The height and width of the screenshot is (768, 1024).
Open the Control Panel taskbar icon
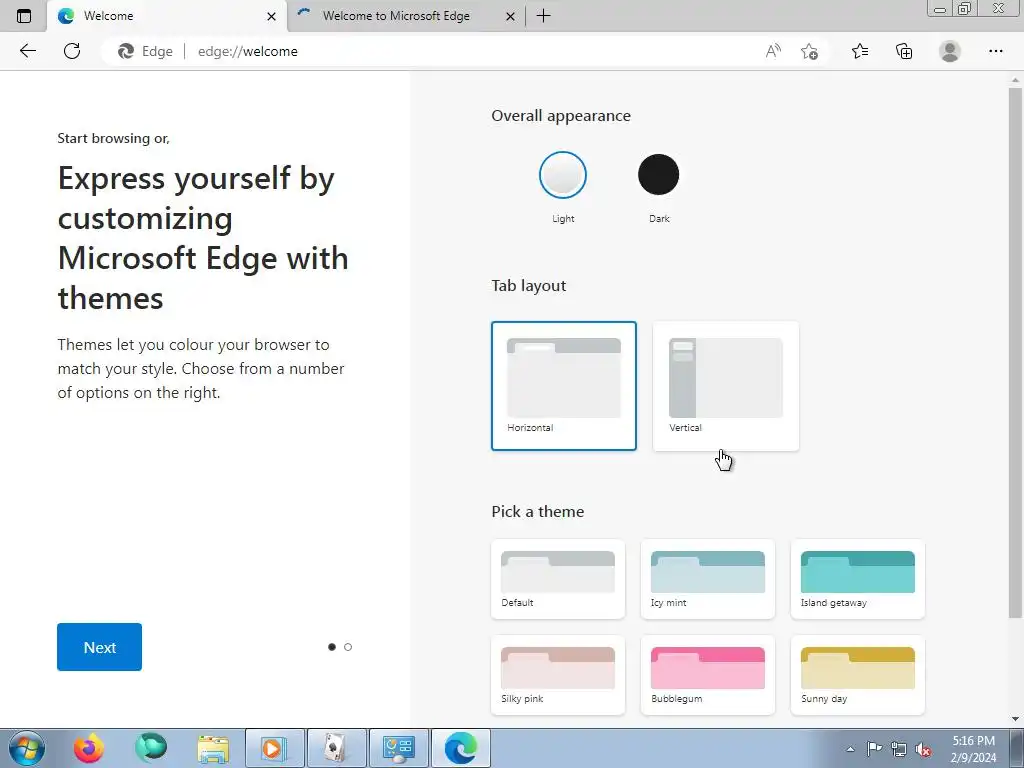pos(399,748)
